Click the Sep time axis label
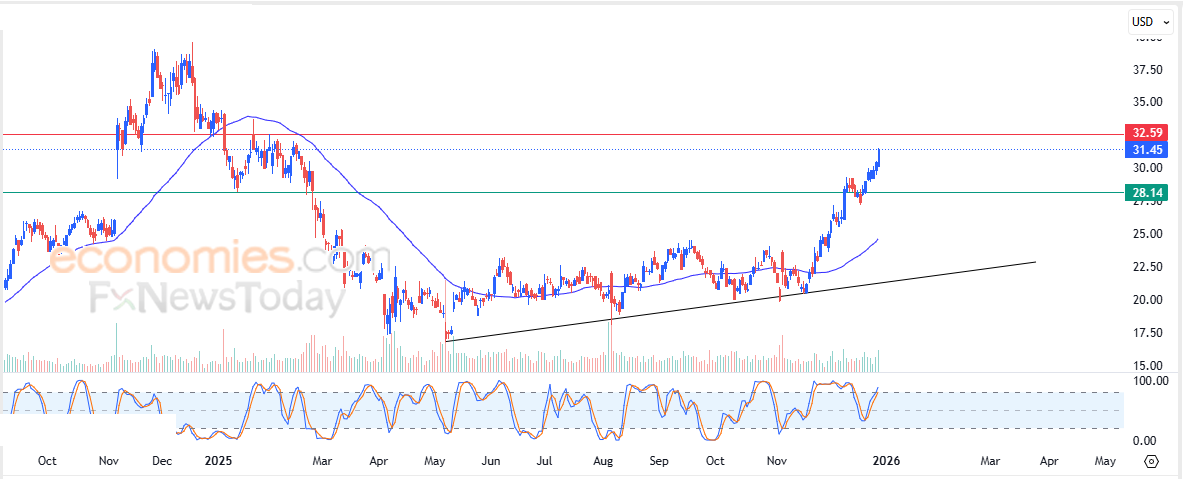This screenshot has width=1183, height=479. (x=659, y=460)
